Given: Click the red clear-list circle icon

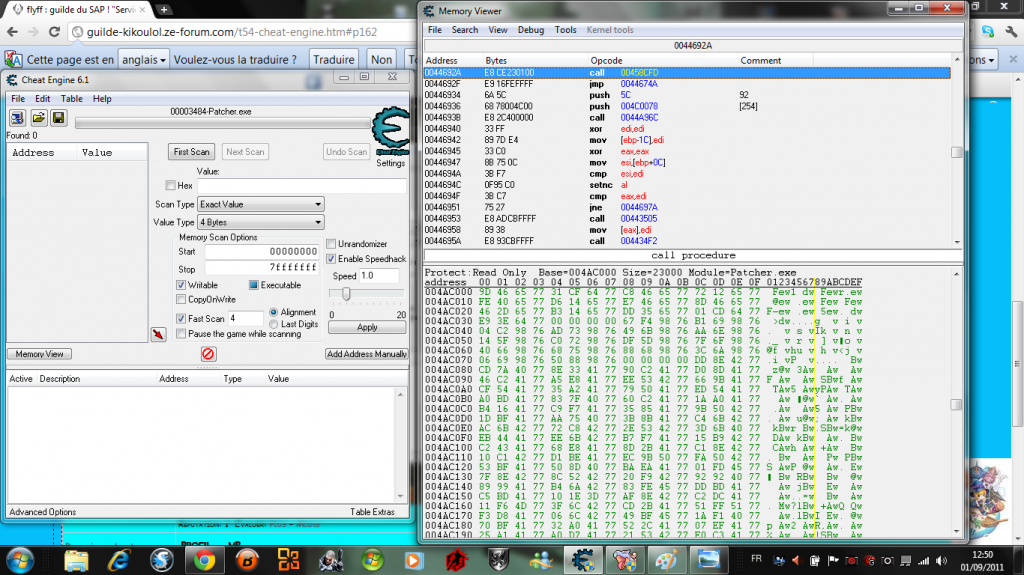Looking at the screenshot, I should 208,354.
